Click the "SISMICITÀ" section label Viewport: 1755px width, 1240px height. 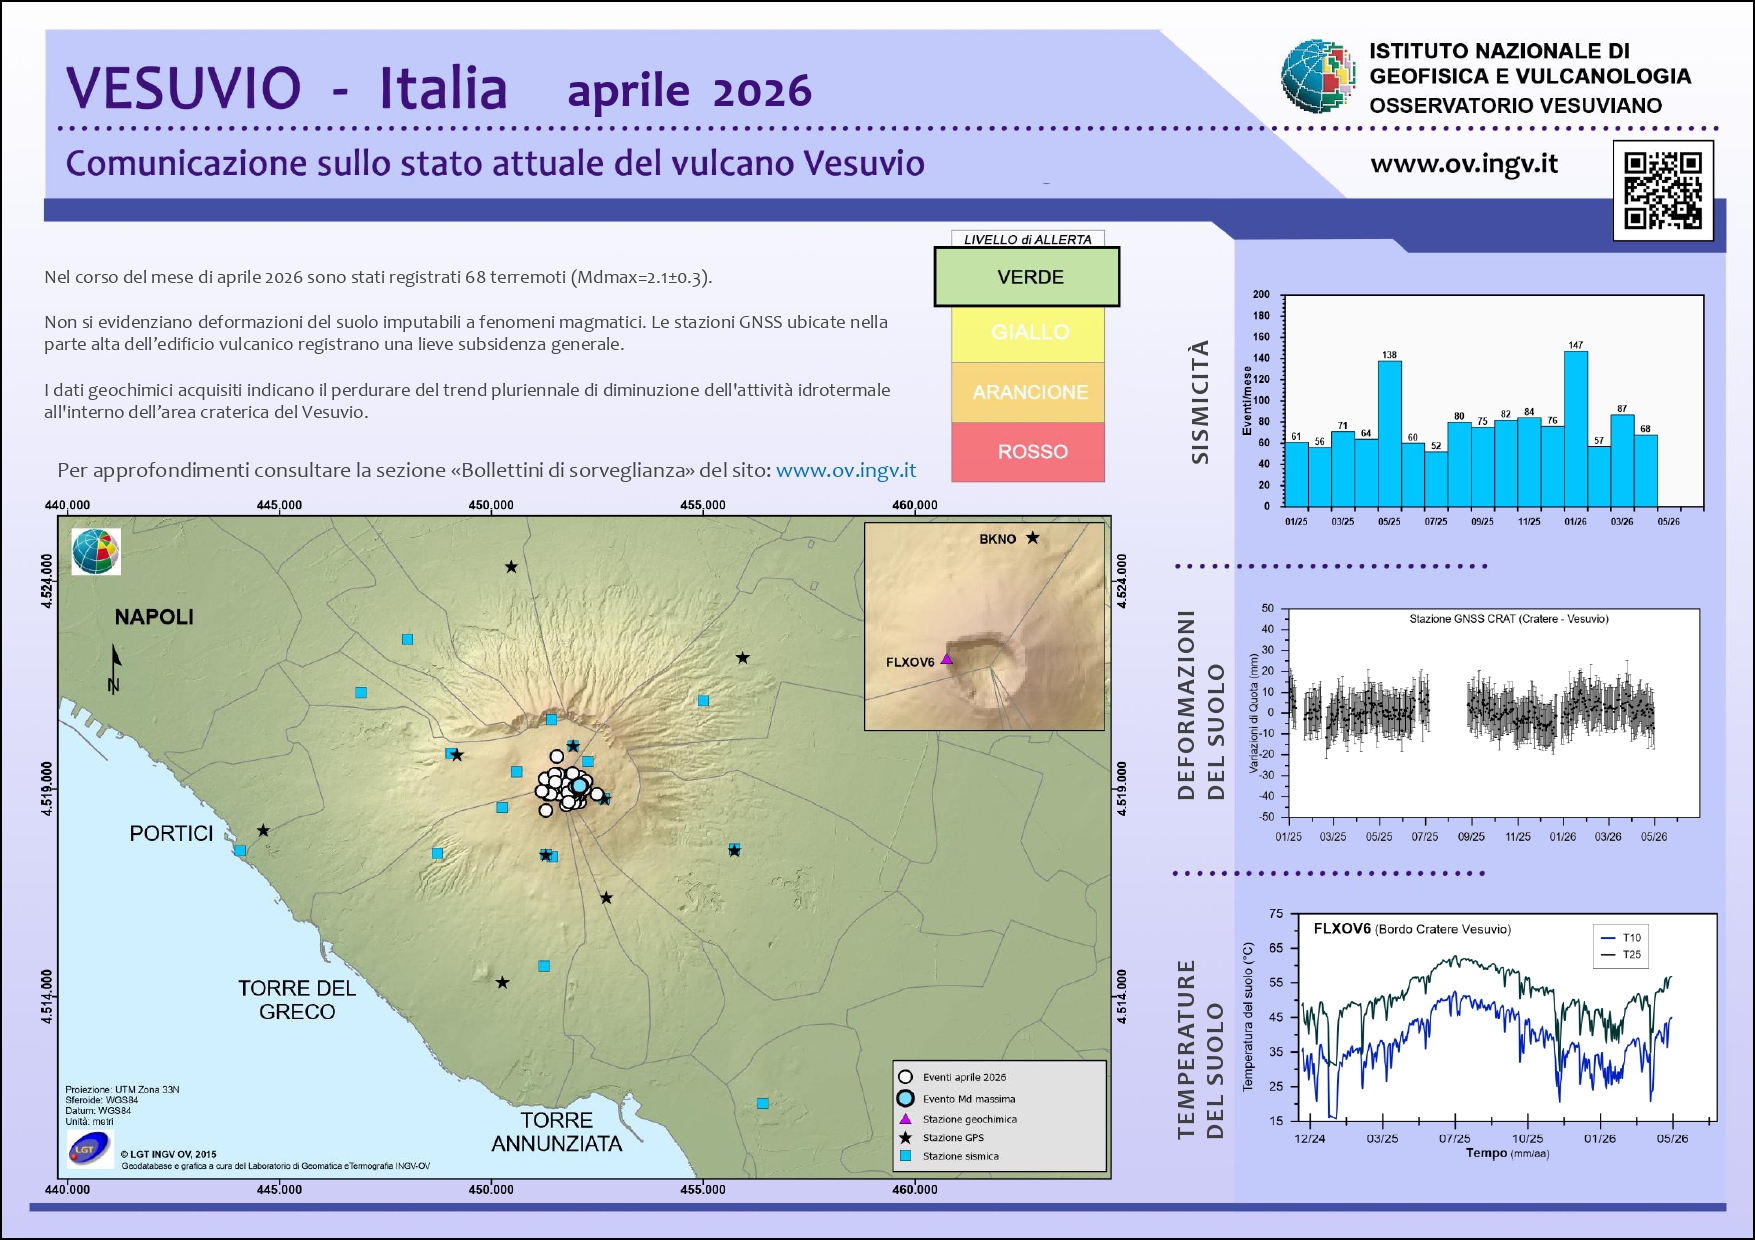coord(1200,402)
